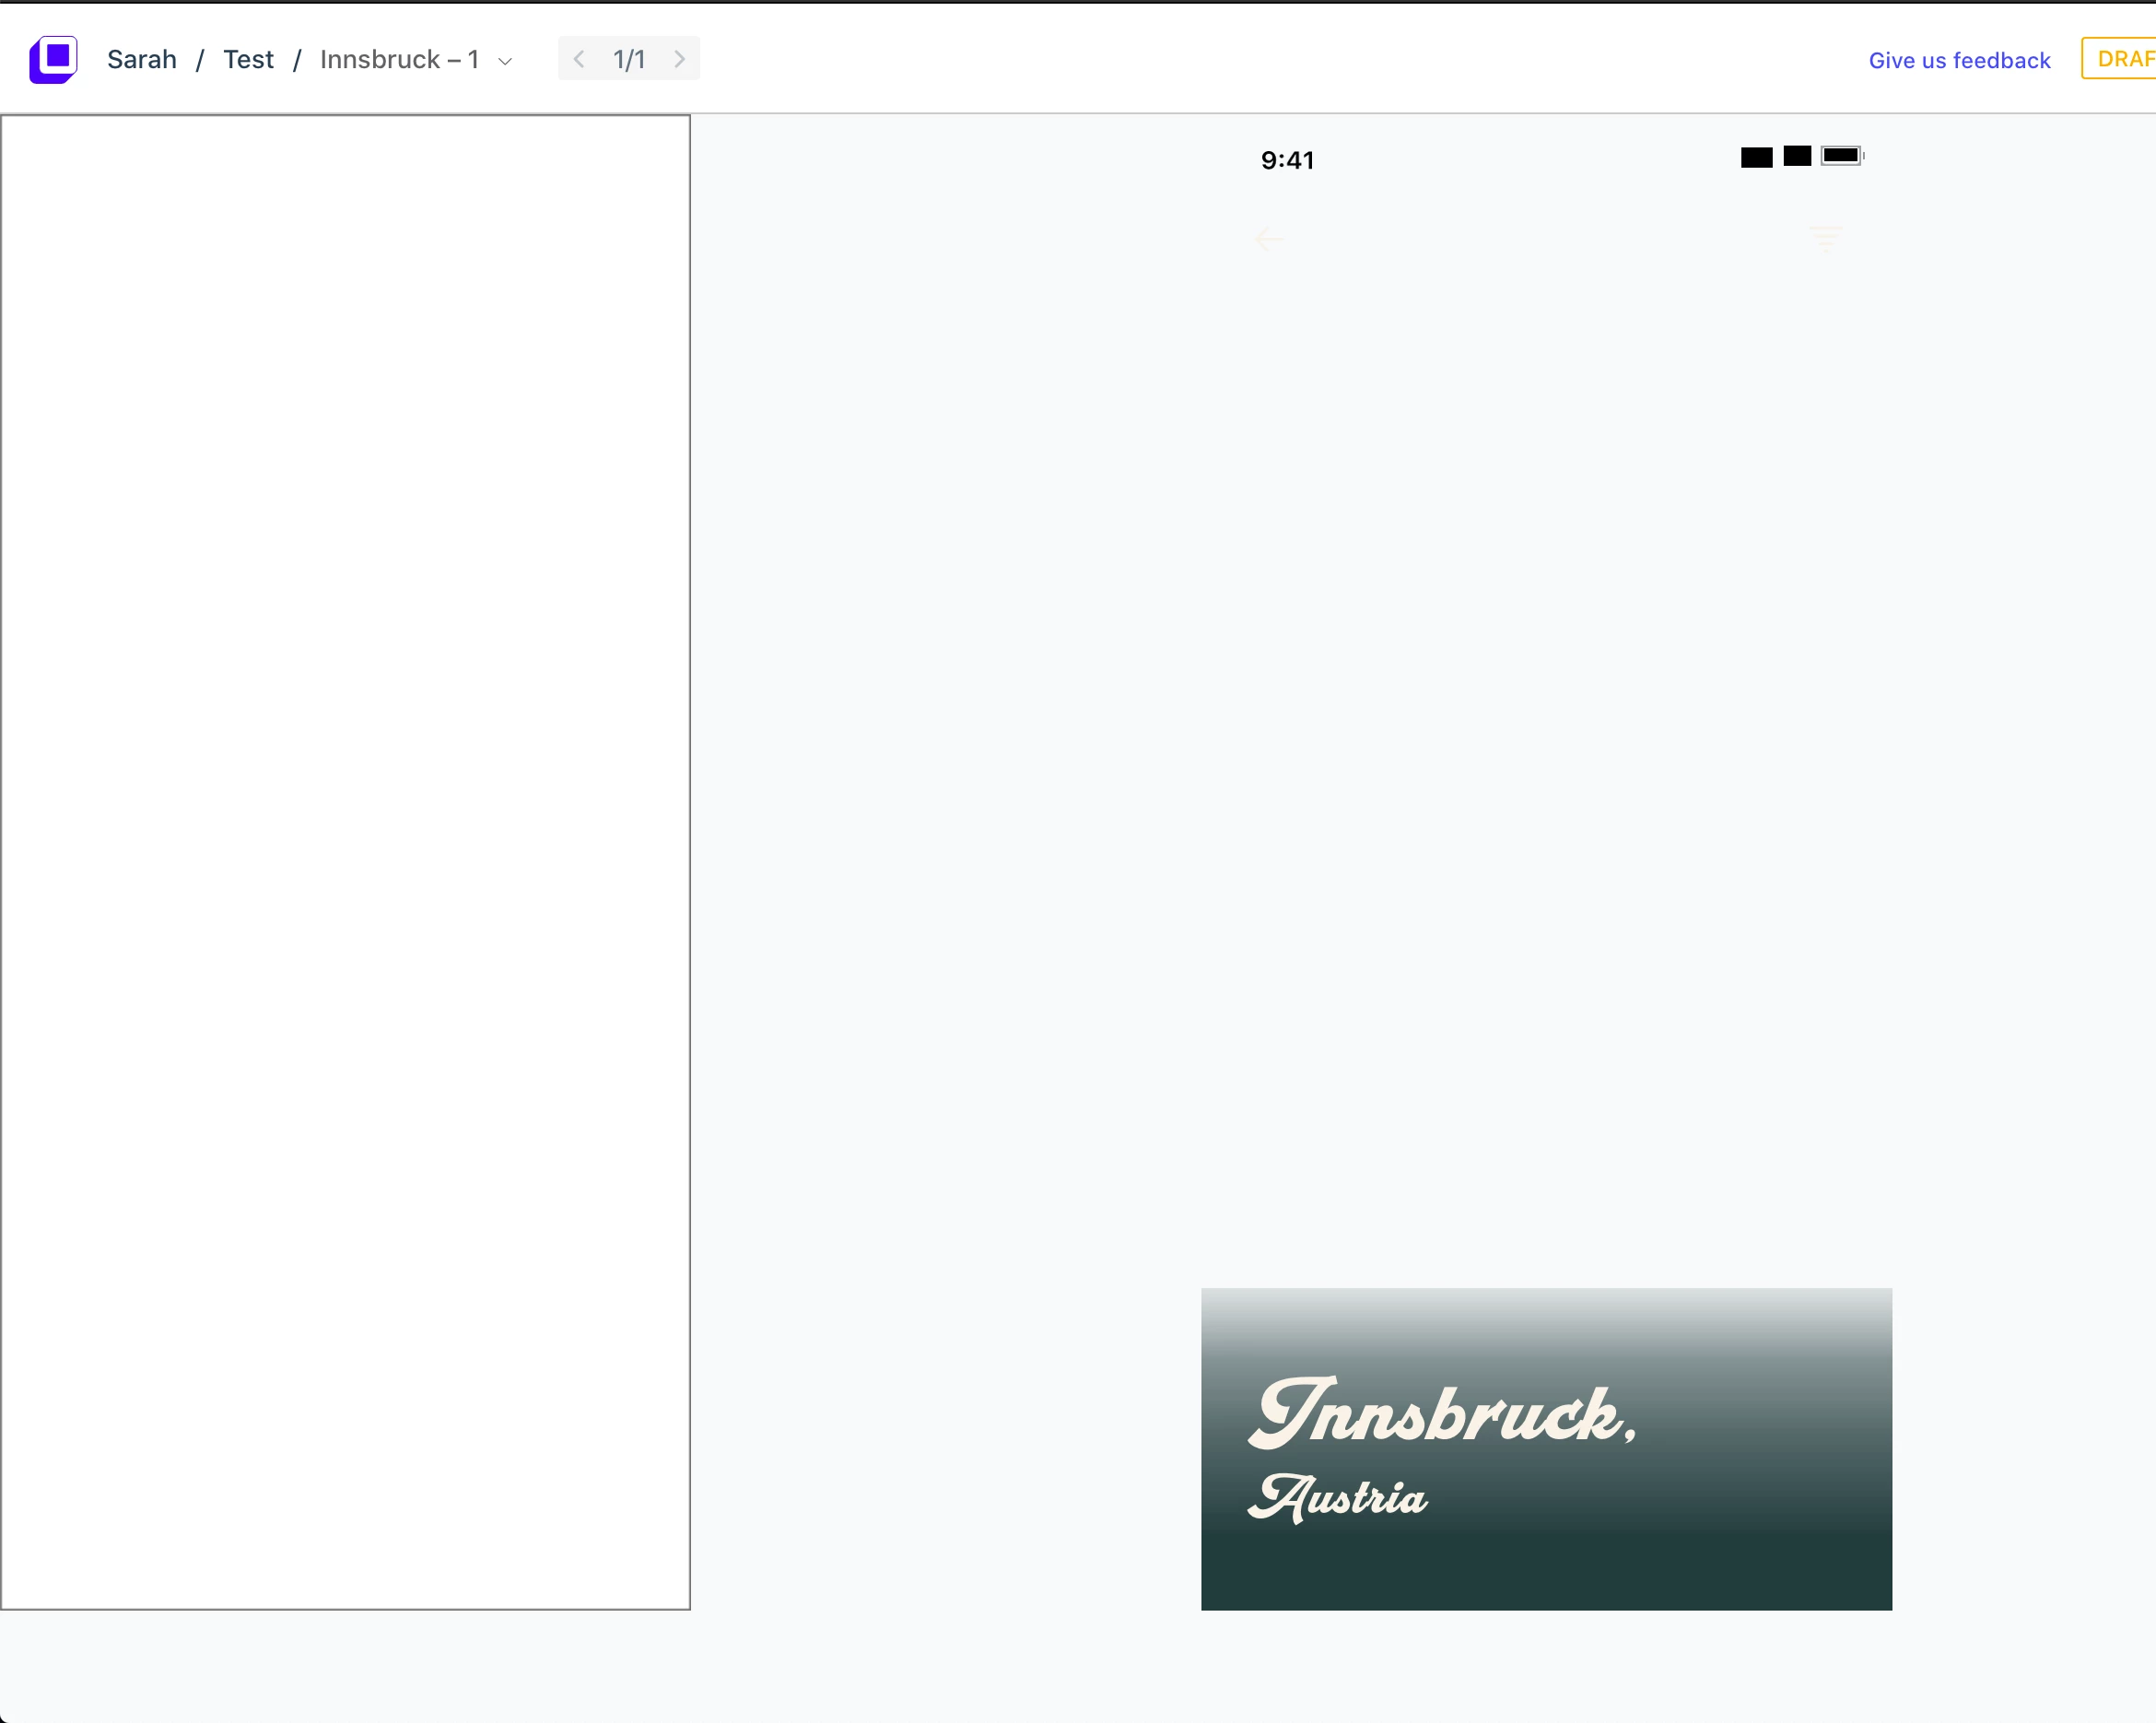Click the wifi block in mockup status bar
The width and height of the screenshot is (2156, 1723).
pyautogui.click(x=1797, y=156)
